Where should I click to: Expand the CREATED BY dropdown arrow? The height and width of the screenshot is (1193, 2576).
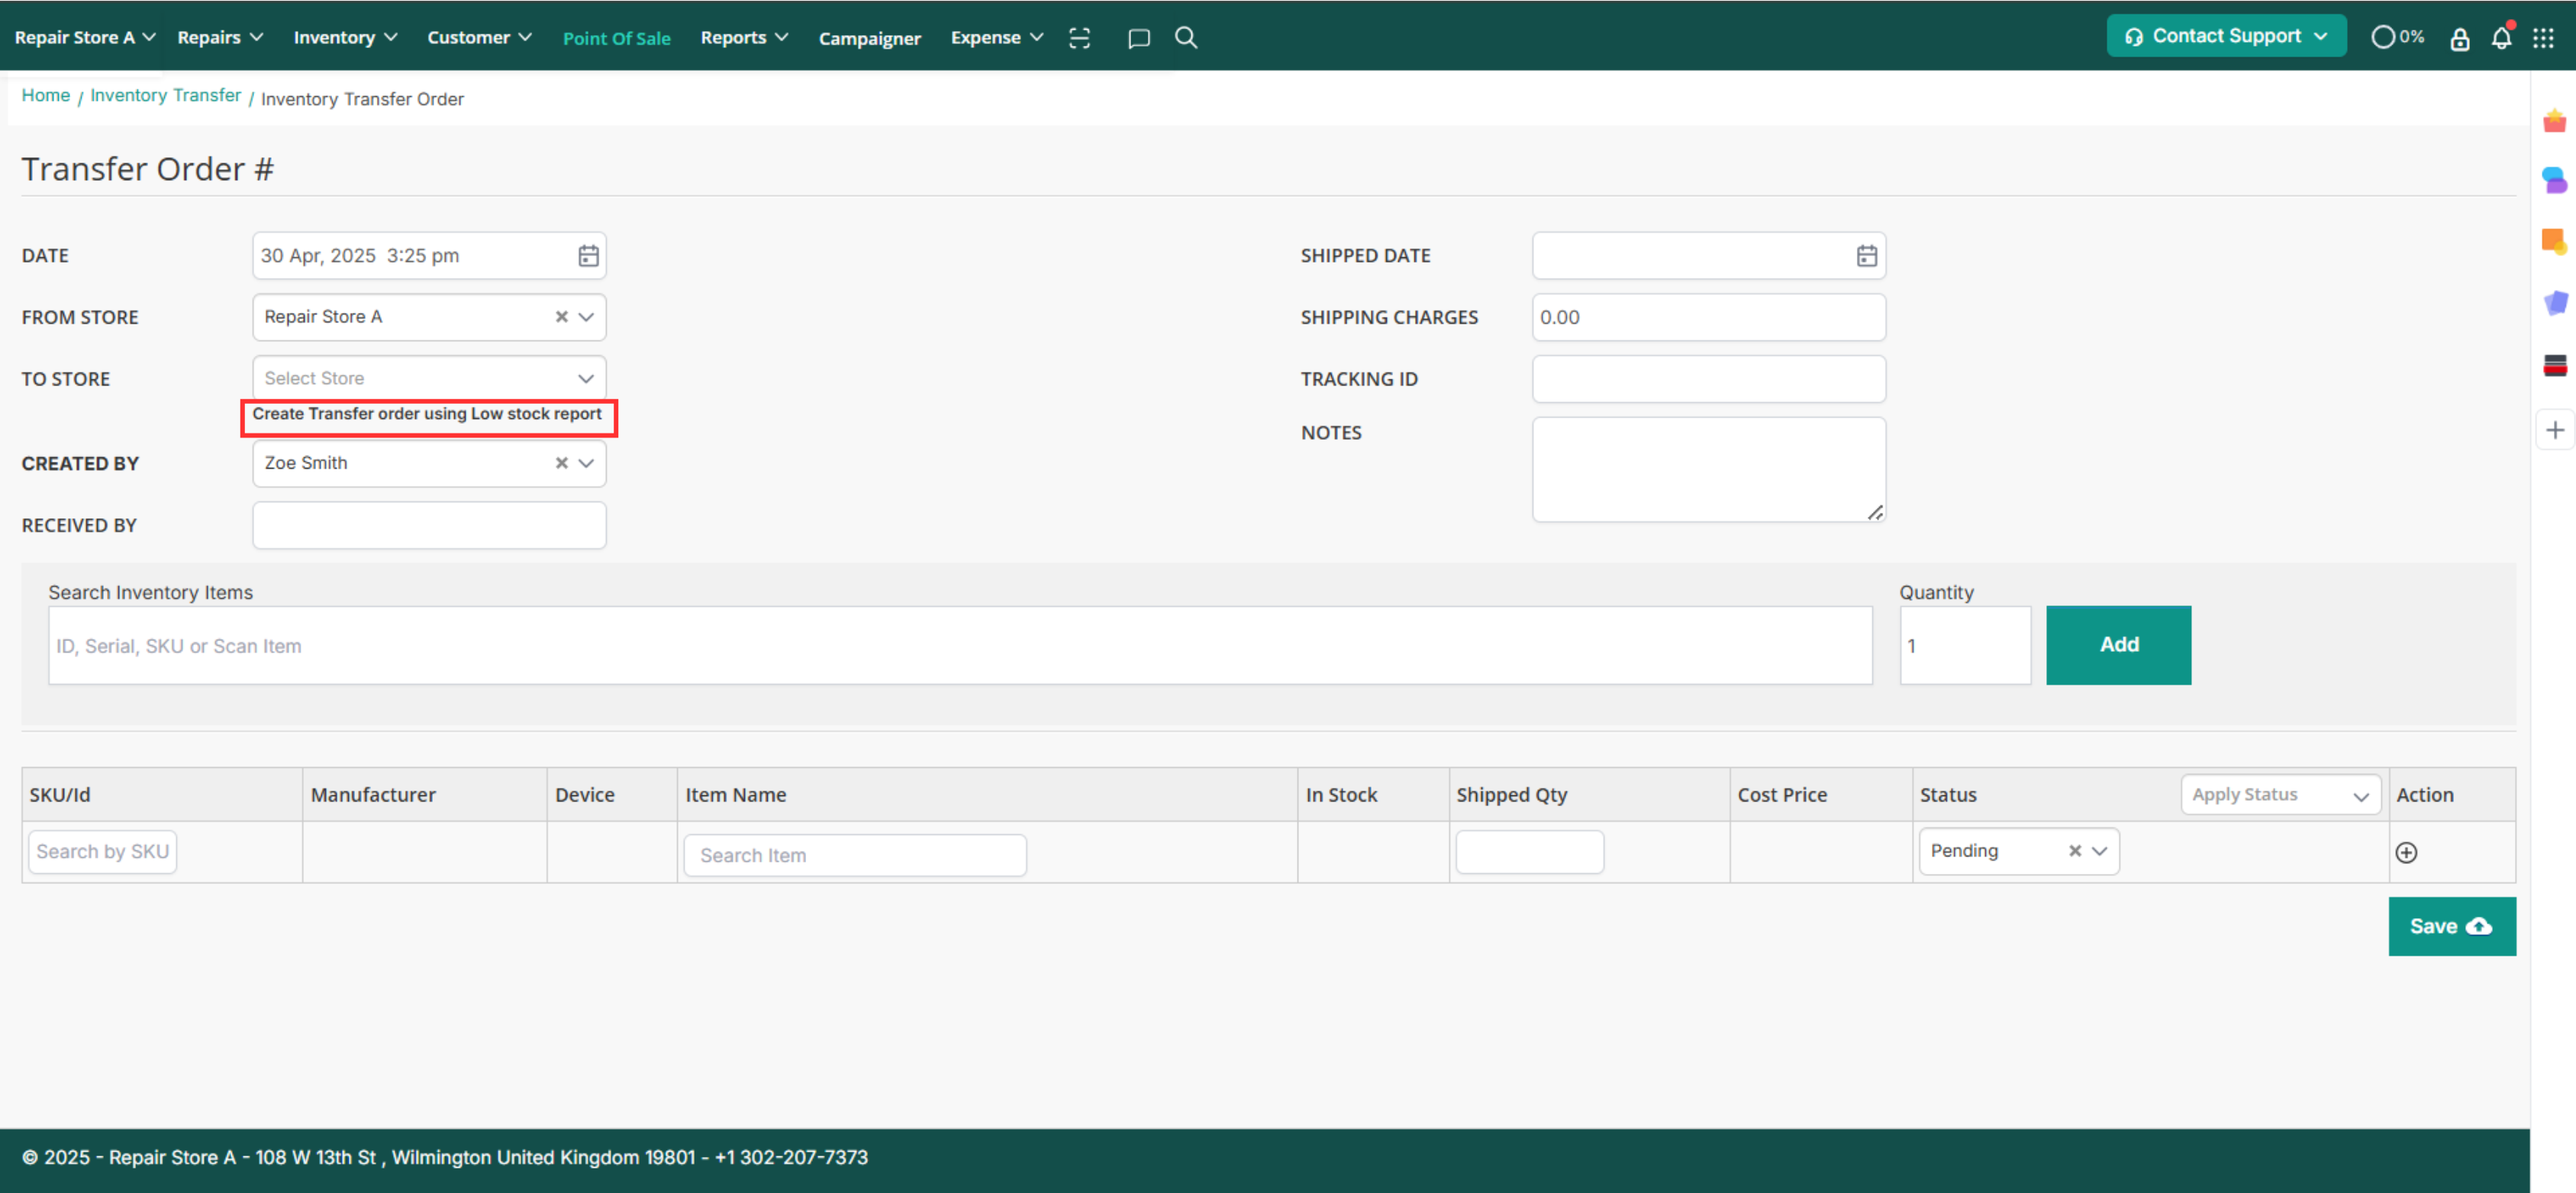coord(586,463)
